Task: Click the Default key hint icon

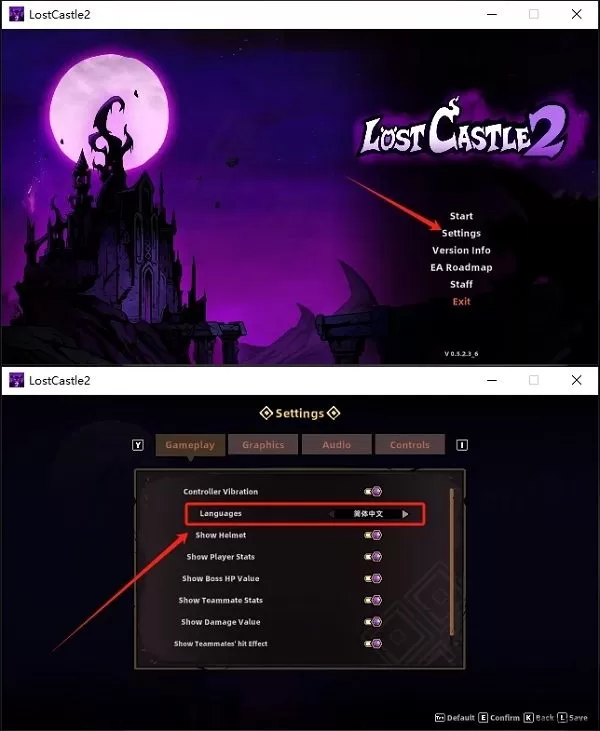Action: tap(440, 717)
